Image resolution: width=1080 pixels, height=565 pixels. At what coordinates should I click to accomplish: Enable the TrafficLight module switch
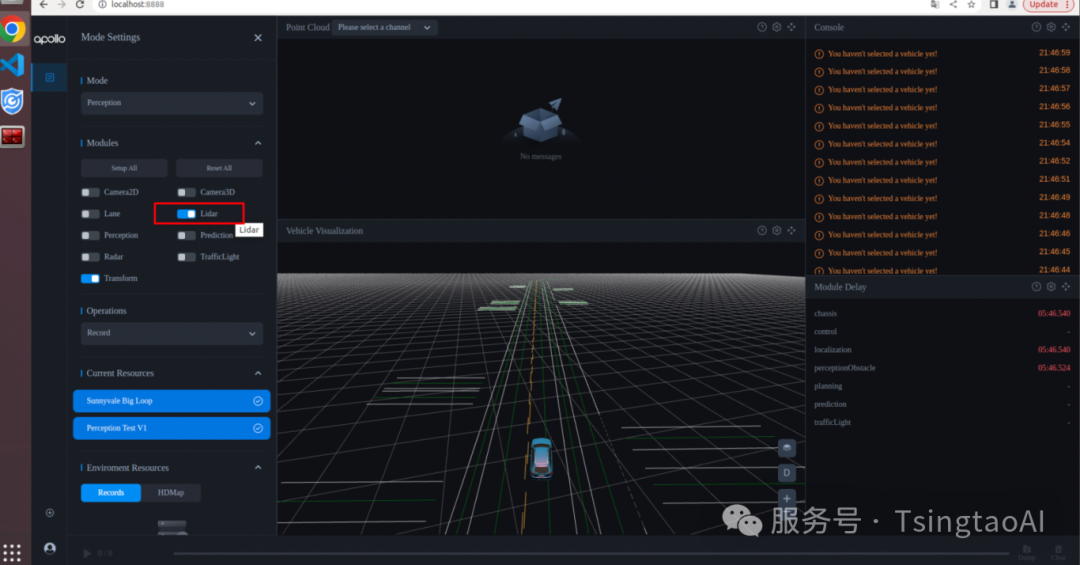click(186, 256)
